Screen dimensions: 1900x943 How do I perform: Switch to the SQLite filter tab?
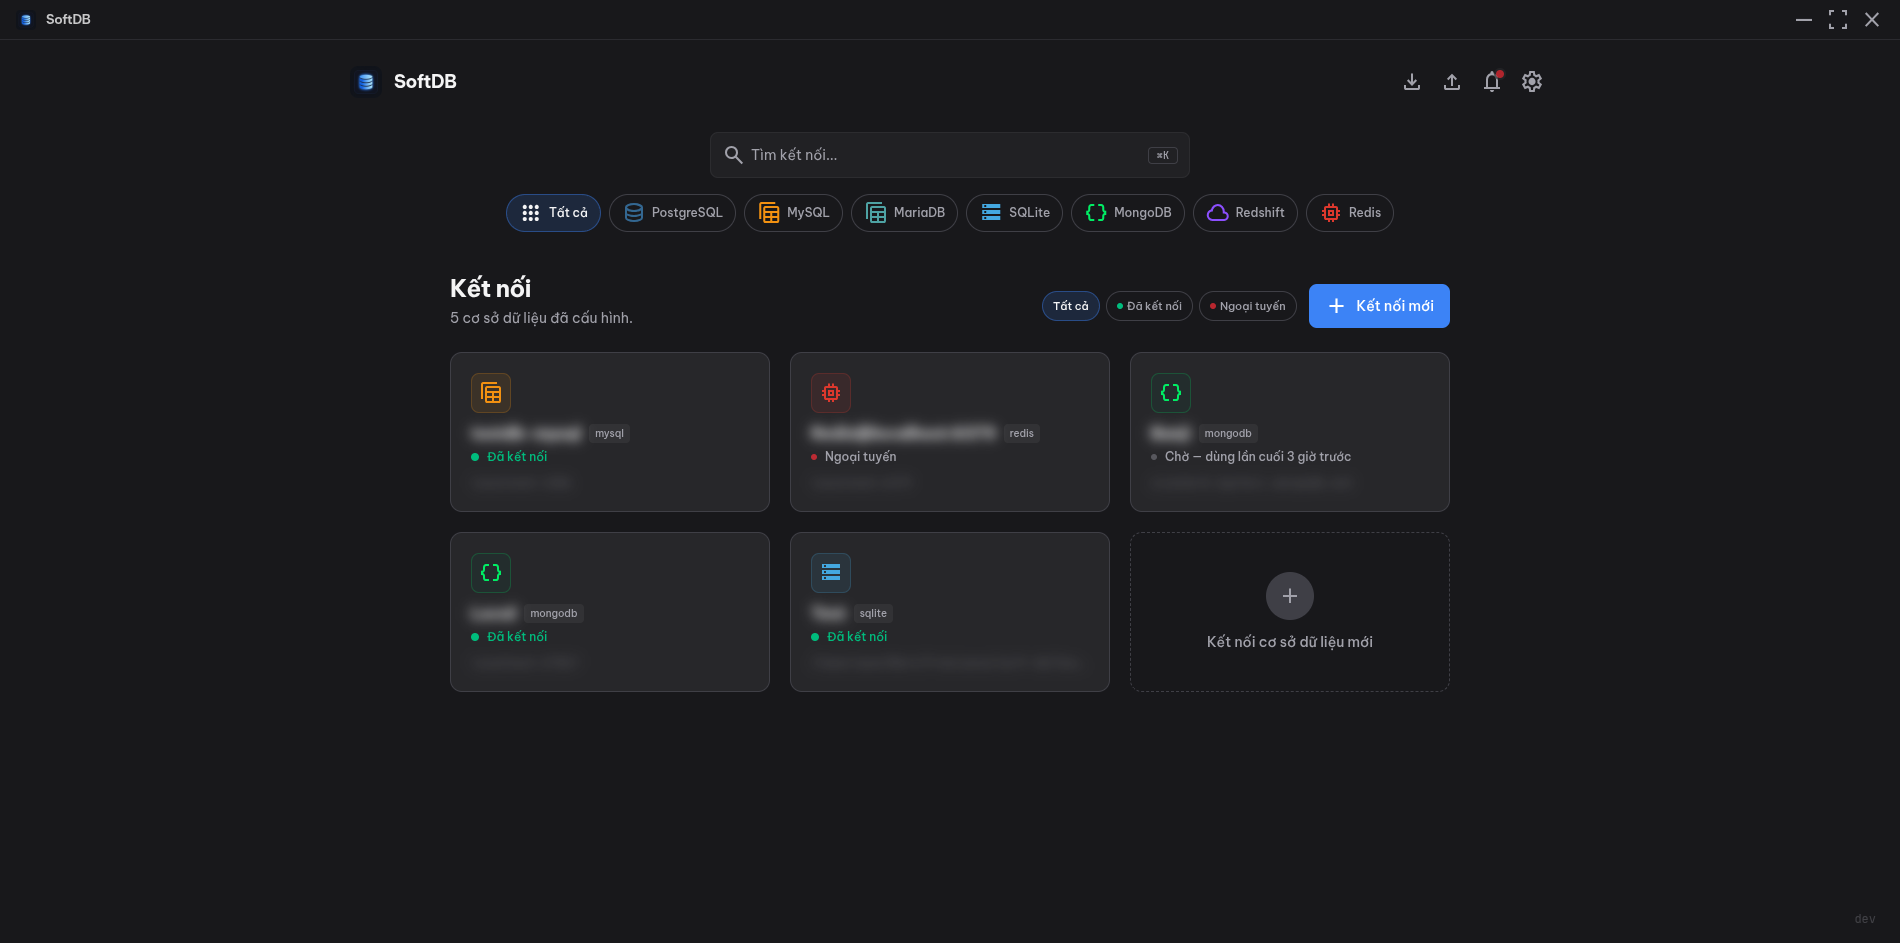(1014, 212)
